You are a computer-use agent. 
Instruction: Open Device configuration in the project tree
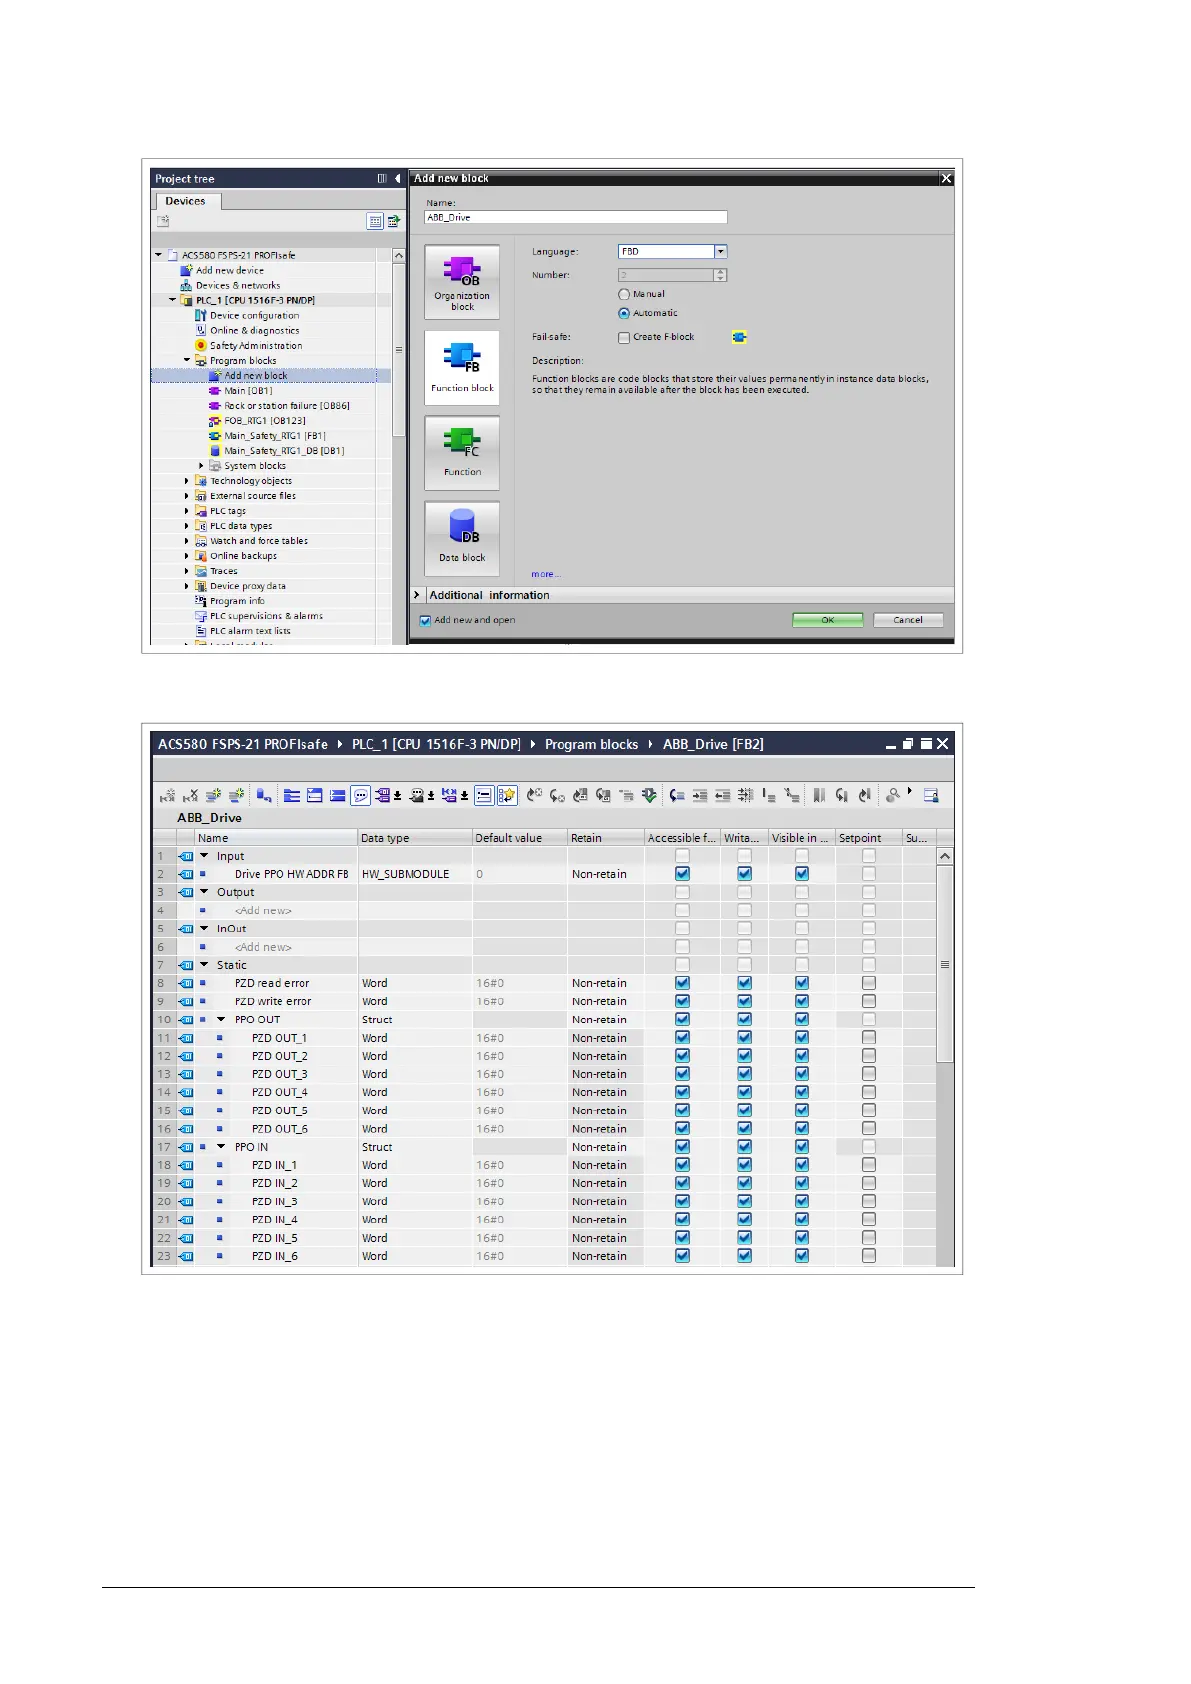click(x=254, y=315)
